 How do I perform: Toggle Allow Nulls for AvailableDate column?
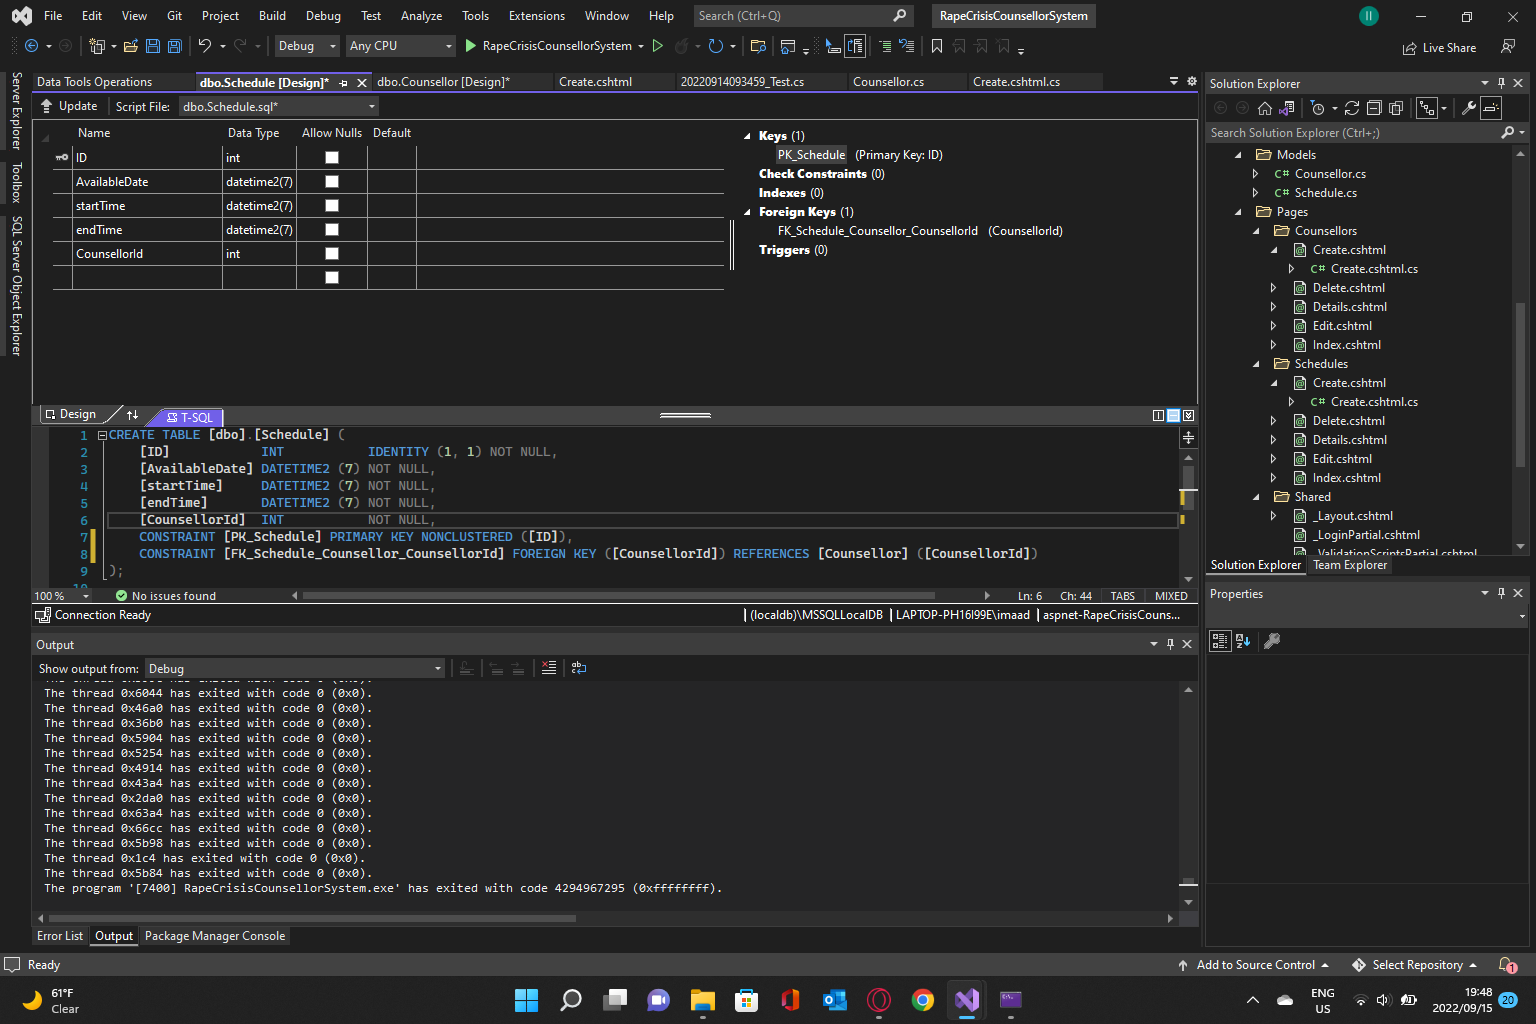point(332,182)
